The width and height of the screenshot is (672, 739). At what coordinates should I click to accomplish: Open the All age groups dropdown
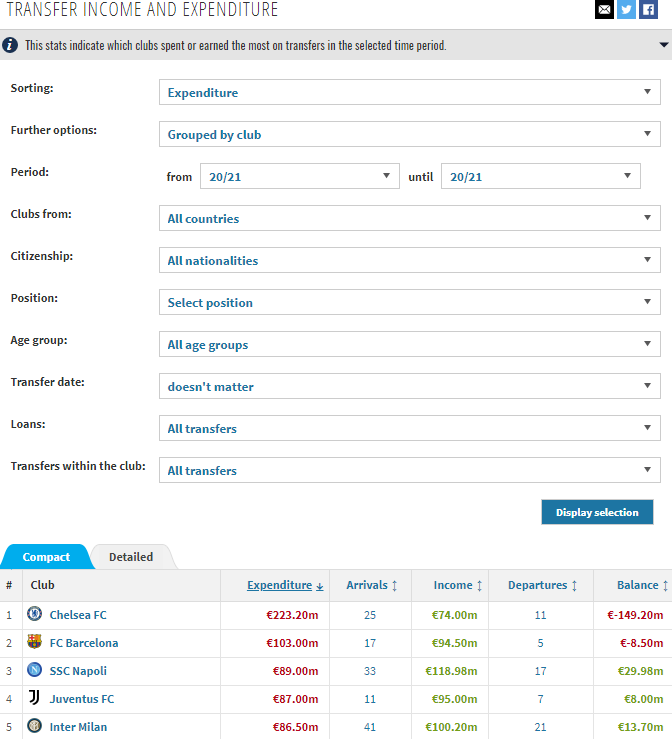pos(410,344)
